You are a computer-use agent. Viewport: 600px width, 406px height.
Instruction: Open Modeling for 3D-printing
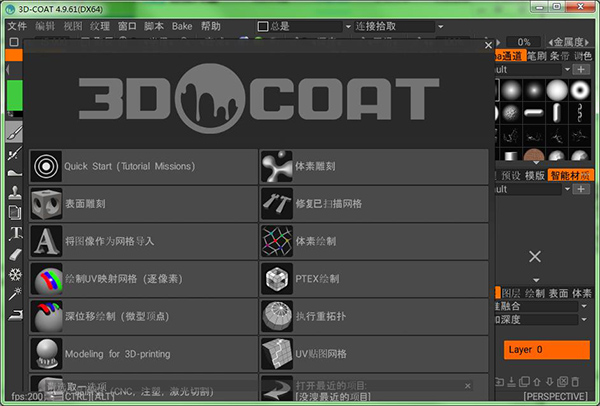143,354
